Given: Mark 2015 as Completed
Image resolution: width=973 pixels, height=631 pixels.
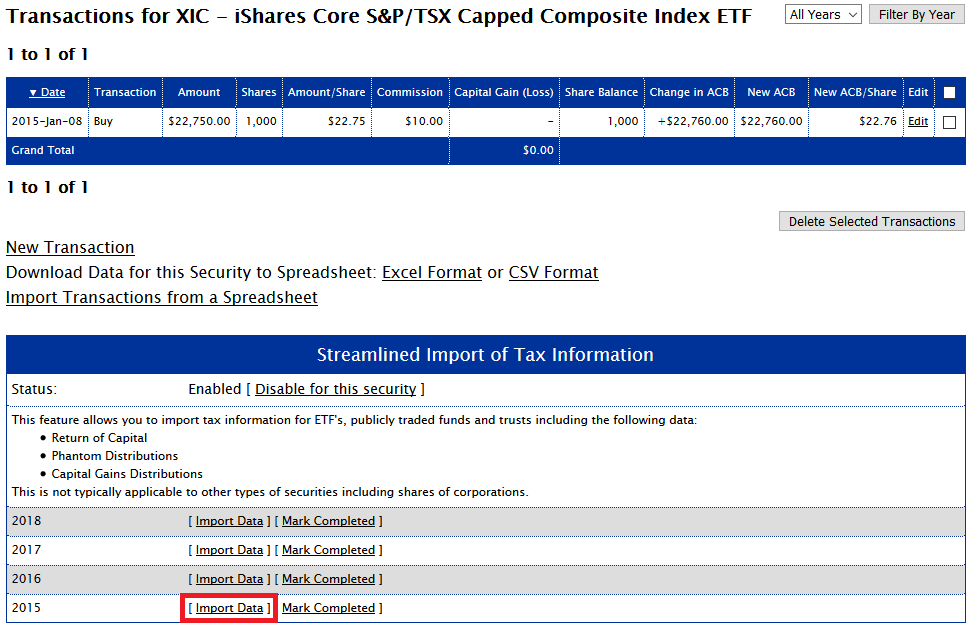Looking at the screenshot, I should [329, 608].
